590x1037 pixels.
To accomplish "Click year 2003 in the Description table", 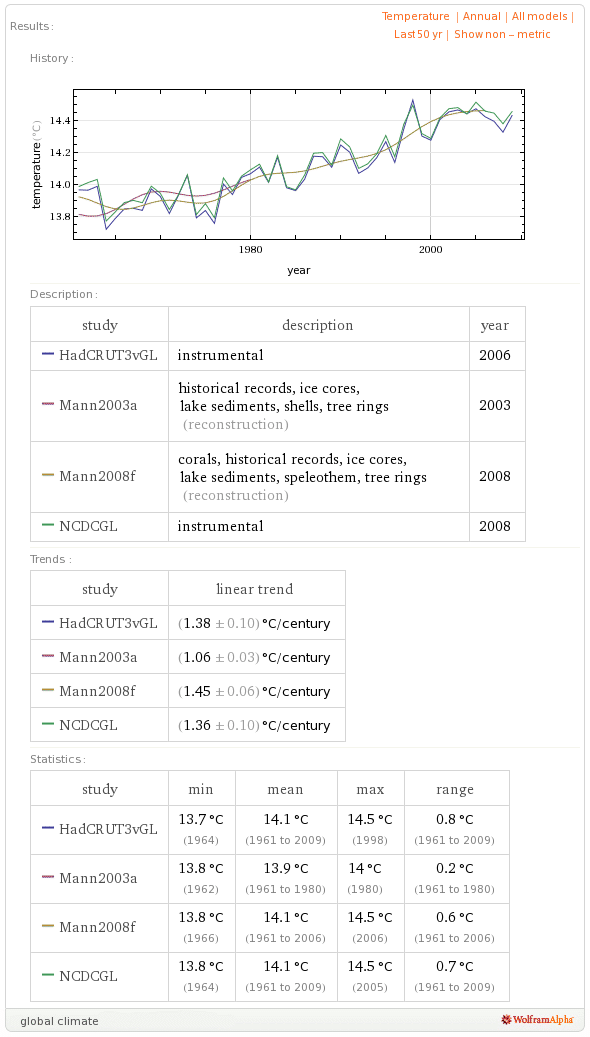I will pos(495,405).
